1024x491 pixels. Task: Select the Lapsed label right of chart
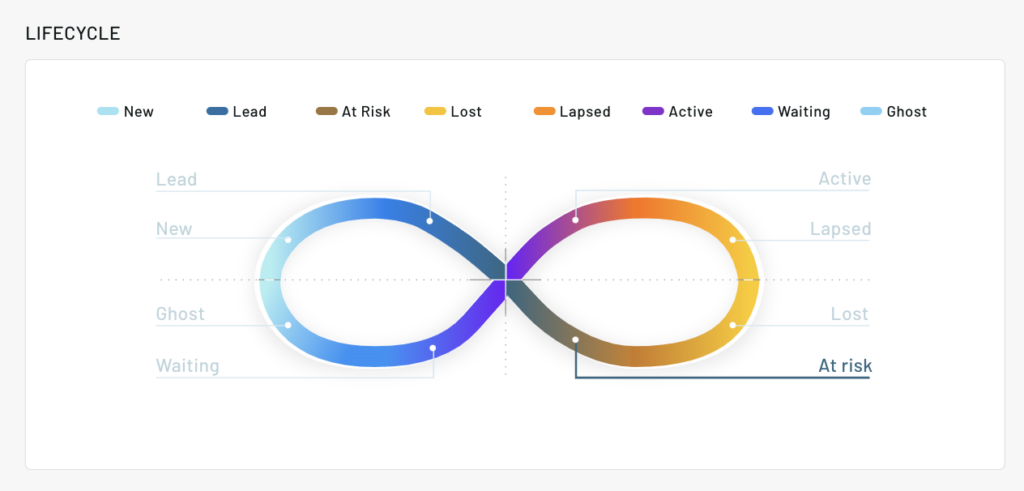pos(841,229)
